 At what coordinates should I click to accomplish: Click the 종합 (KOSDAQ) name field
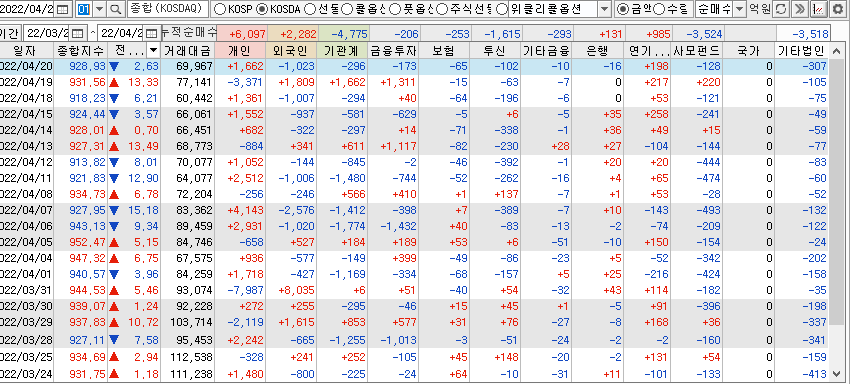tap(167, 9)
